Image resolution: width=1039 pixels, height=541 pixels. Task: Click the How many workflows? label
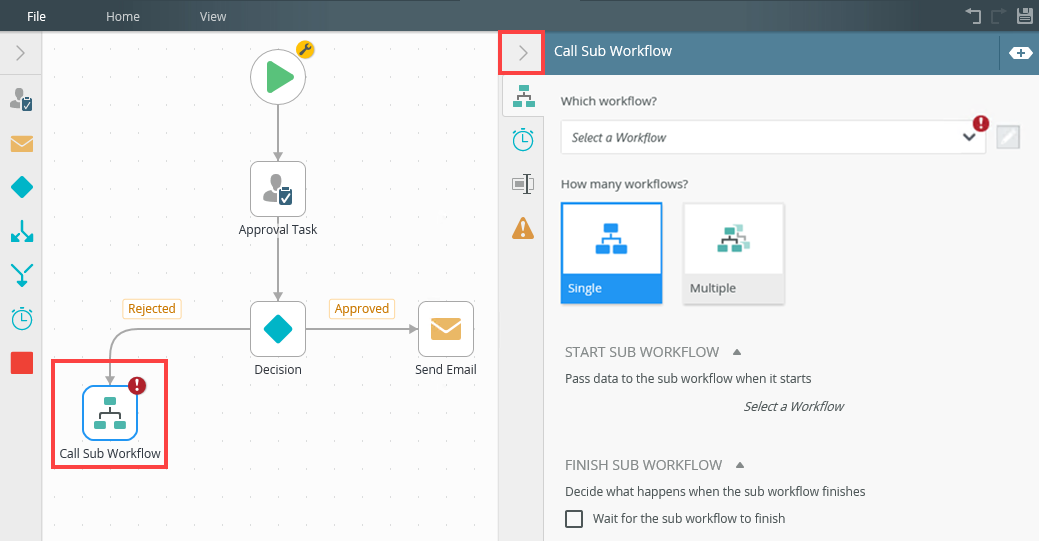[624, 184]
